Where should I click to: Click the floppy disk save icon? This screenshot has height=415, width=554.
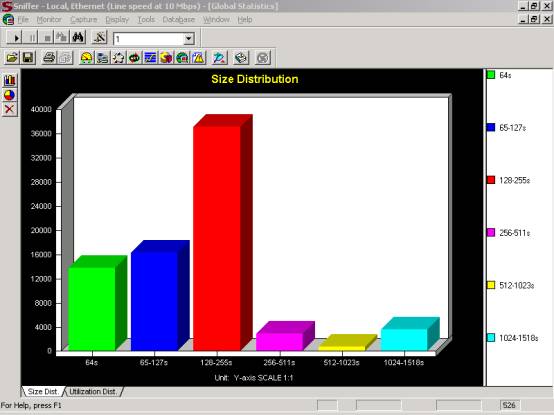tap(28, 58)
